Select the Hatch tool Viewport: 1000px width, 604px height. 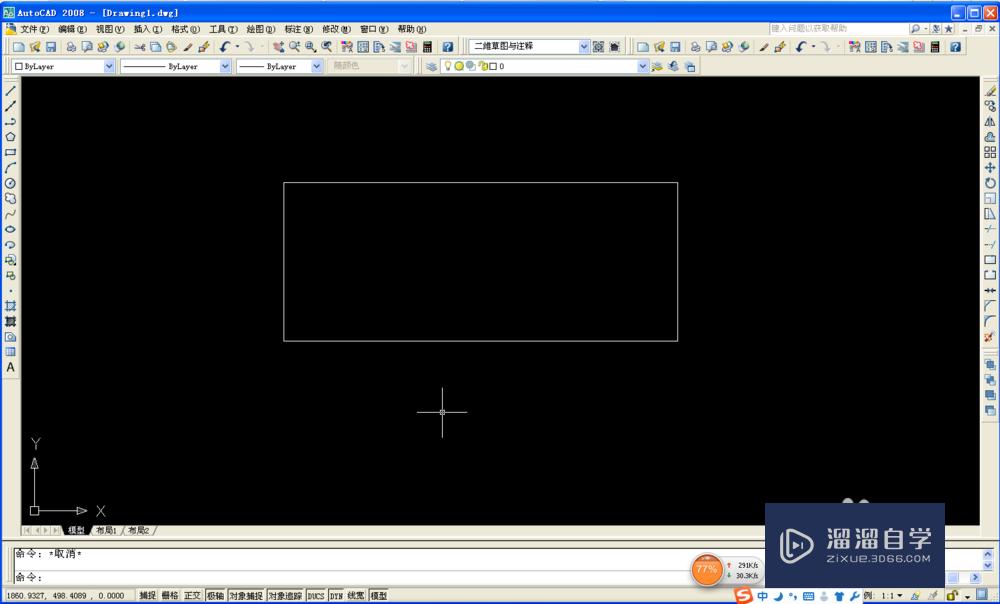(x=10, y=306)
